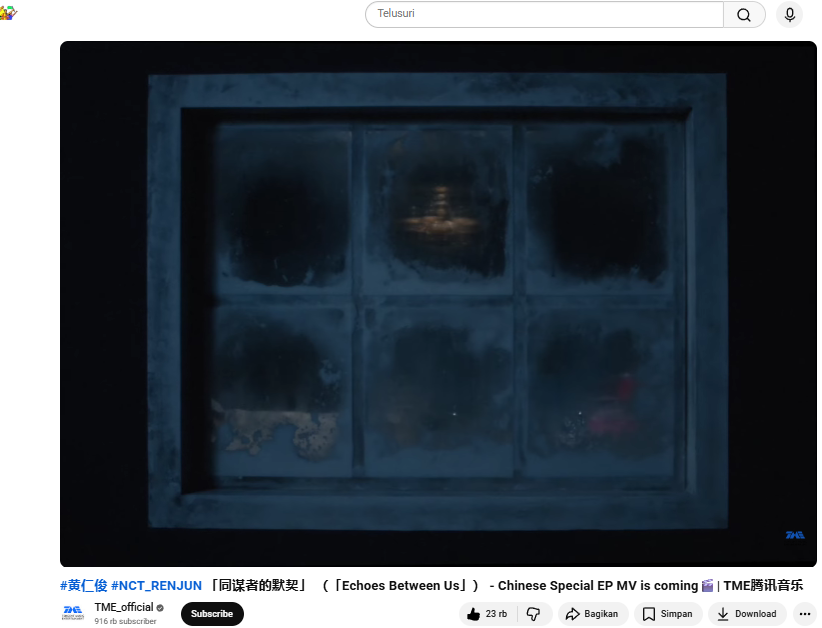Click the verified badge next to TME_official

(160, 608)
